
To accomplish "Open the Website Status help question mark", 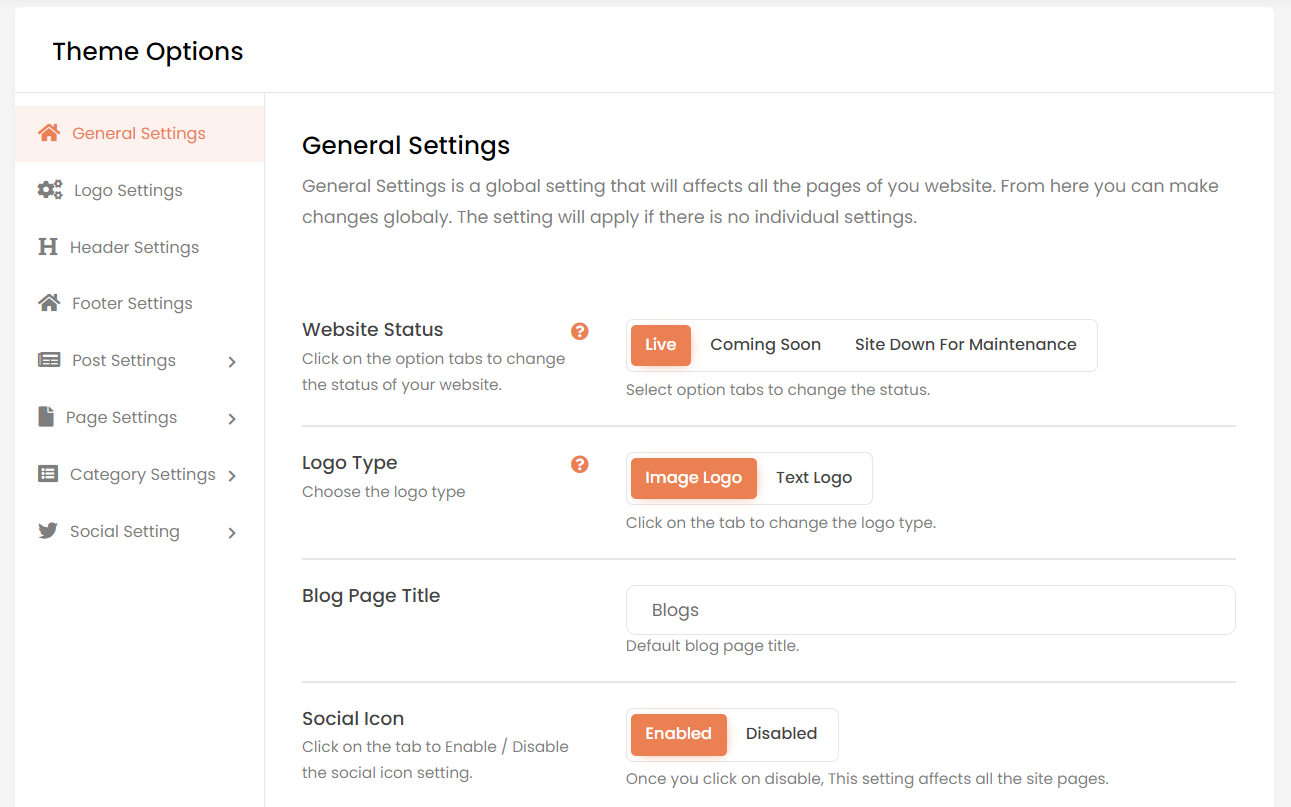I will tap(579, 331).
